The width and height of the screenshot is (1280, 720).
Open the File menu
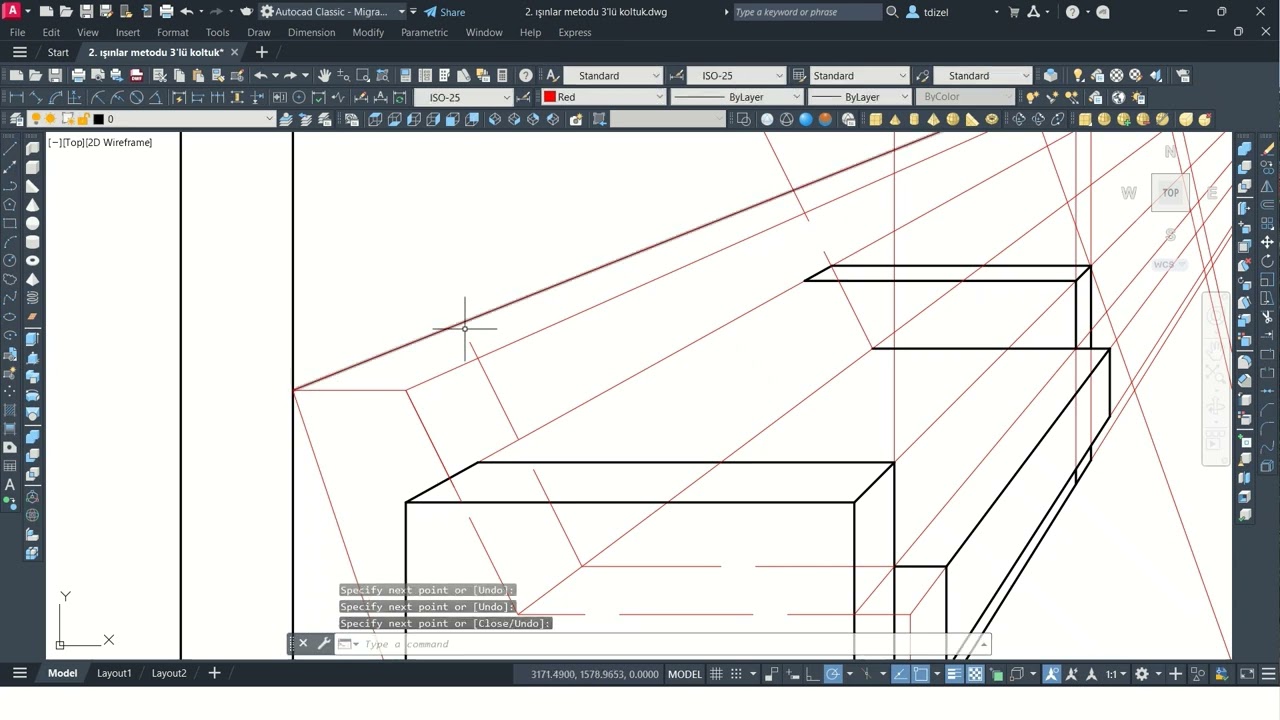click(x=17, y=32)
